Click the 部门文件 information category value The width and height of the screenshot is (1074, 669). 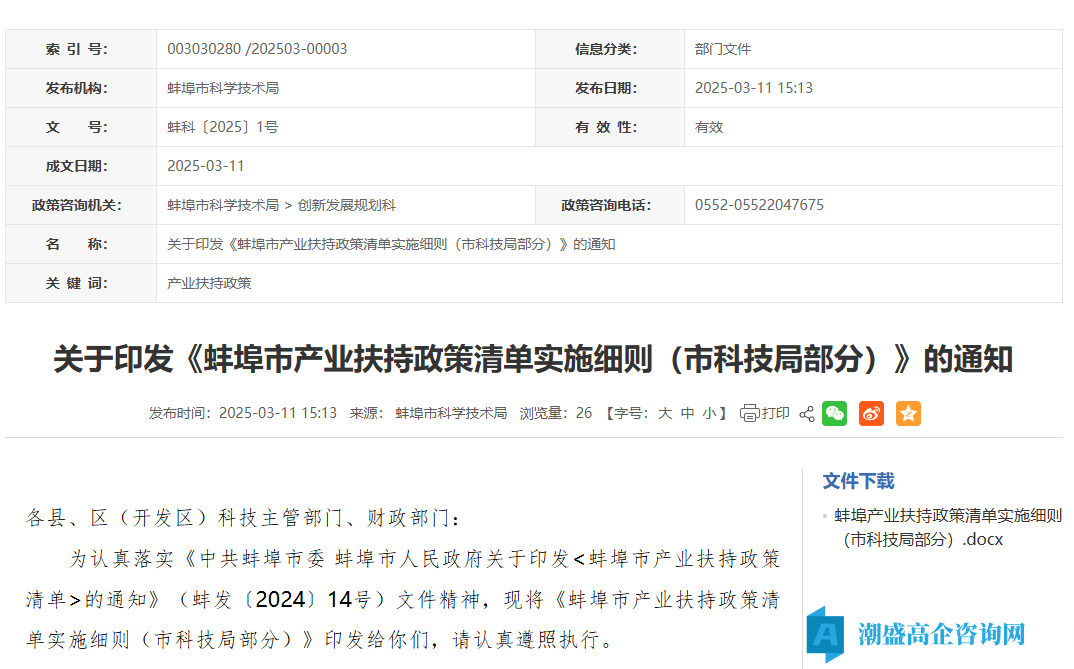pos(722,49)
